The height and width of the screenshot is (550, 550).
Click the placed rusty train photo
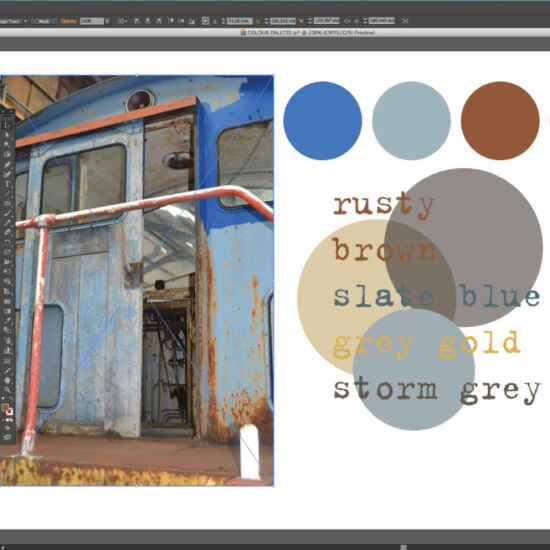tap(137, 280)
